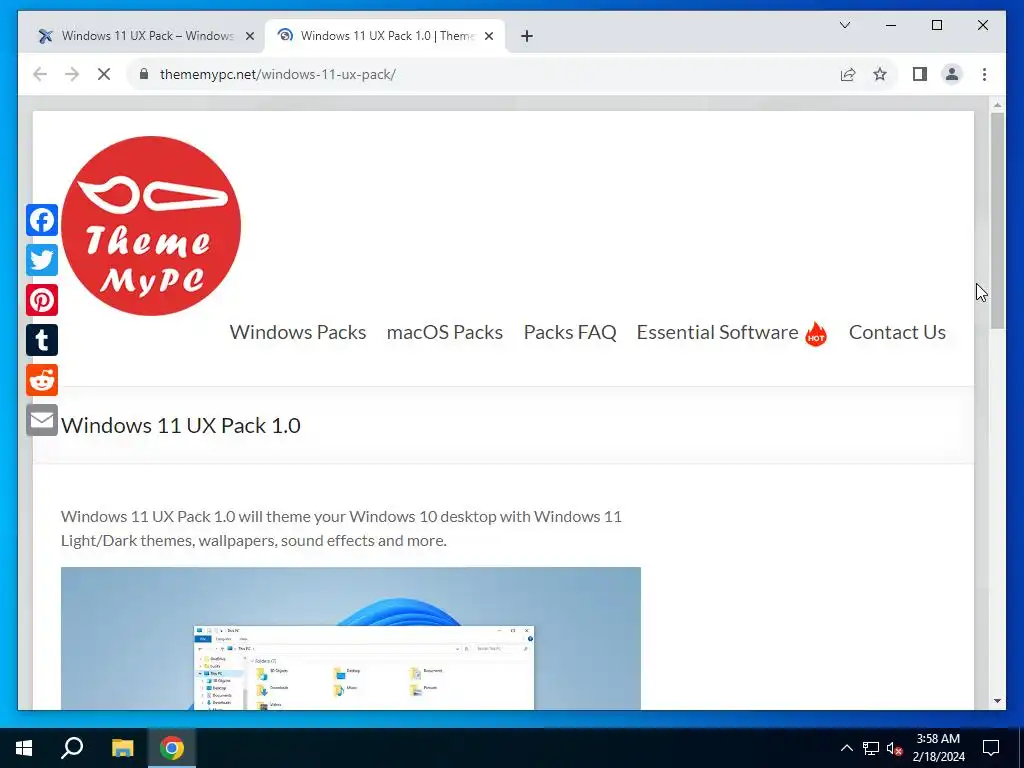This screenshot has height=768, width=1024.
Task: Open Chrome side panel
Action: pos(920,74)
